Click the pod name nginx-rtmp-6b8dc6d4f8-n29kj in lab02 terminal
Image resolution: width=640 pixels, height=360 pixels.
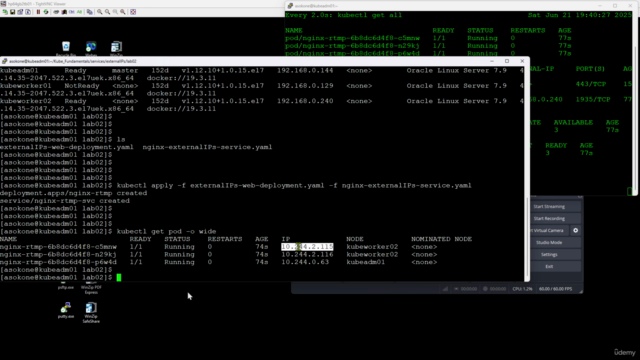coord(58,254)
